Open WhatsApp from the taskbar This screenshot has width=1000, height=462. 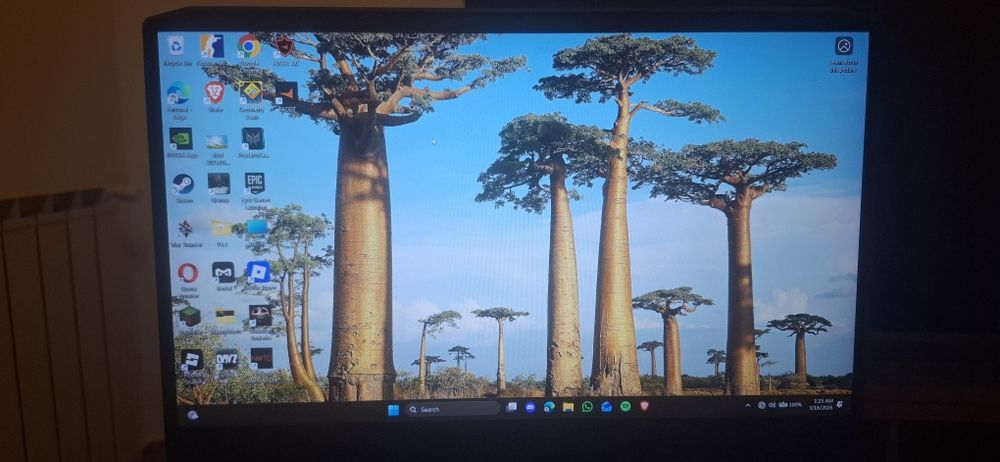click(587, 406)
